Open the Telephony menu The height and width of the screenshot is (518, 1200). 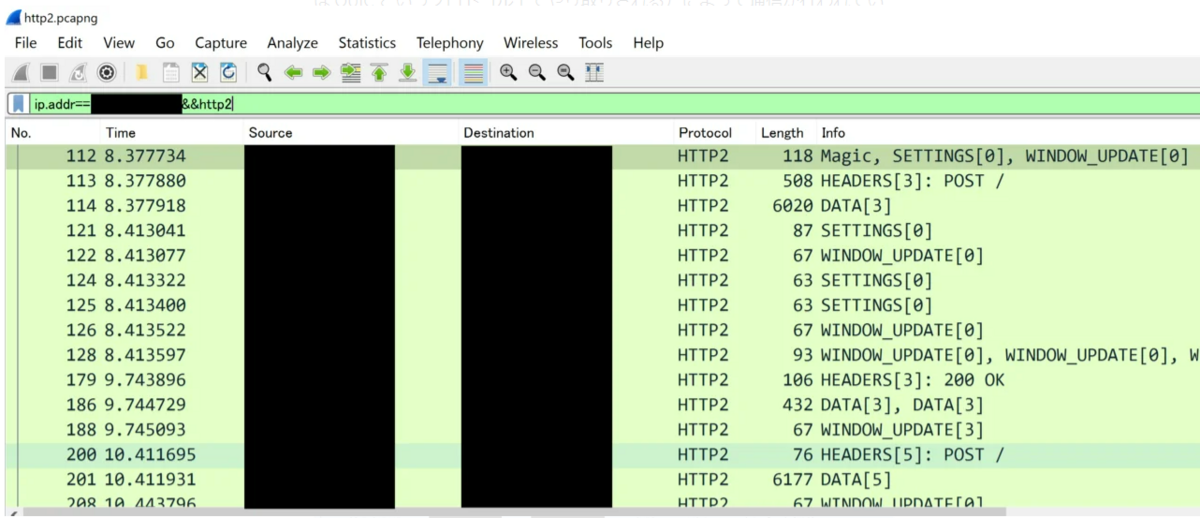[x=450, y=43]
